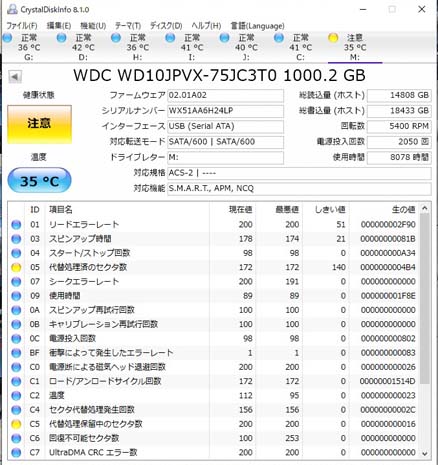Go to previous disk with left arrow

(15, 77)
